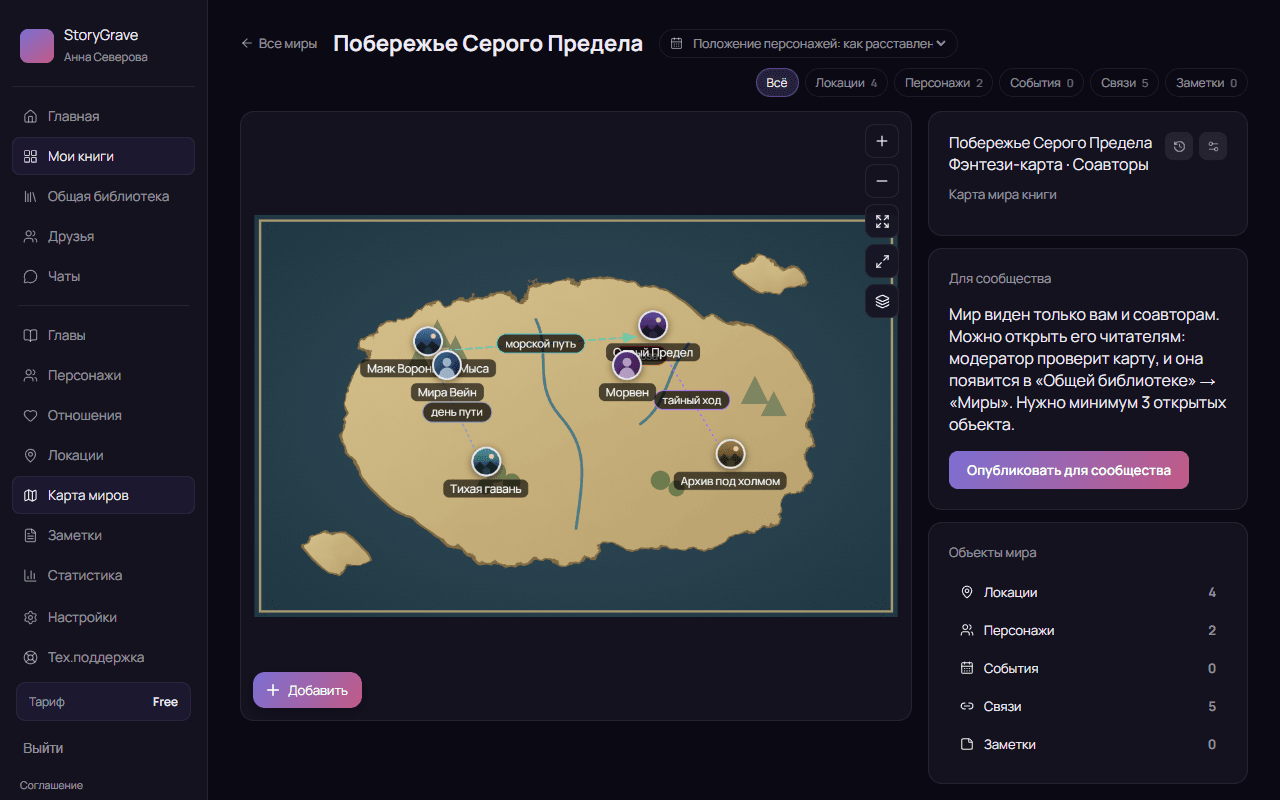Filter by Связи 5 tab
This screenshot has height=800, width=1280.
pyautogui.click(x=1125, y=83)
